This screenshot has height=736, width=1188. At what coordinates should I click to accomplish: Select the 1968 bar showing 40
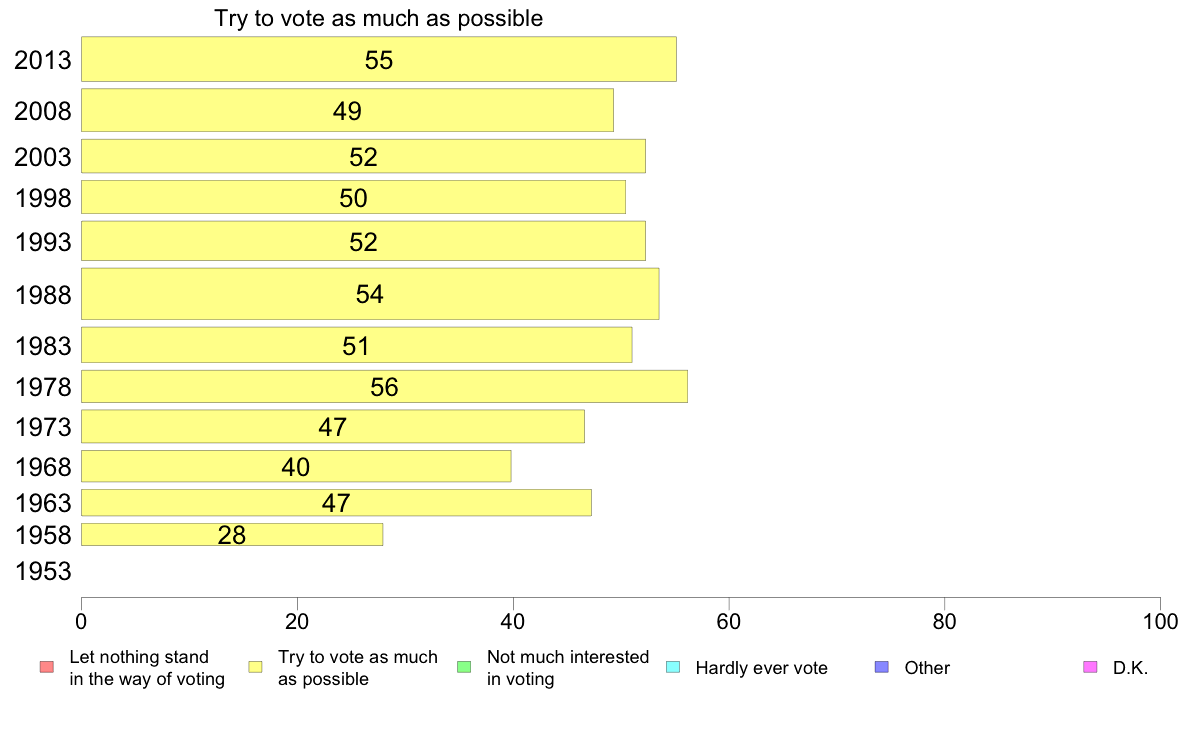296,466
